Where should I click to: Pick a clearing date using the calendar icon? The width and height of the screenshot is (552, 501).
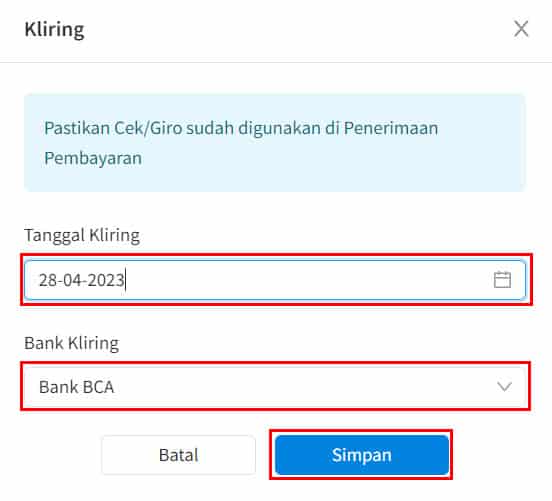click(x=502, y=280)
